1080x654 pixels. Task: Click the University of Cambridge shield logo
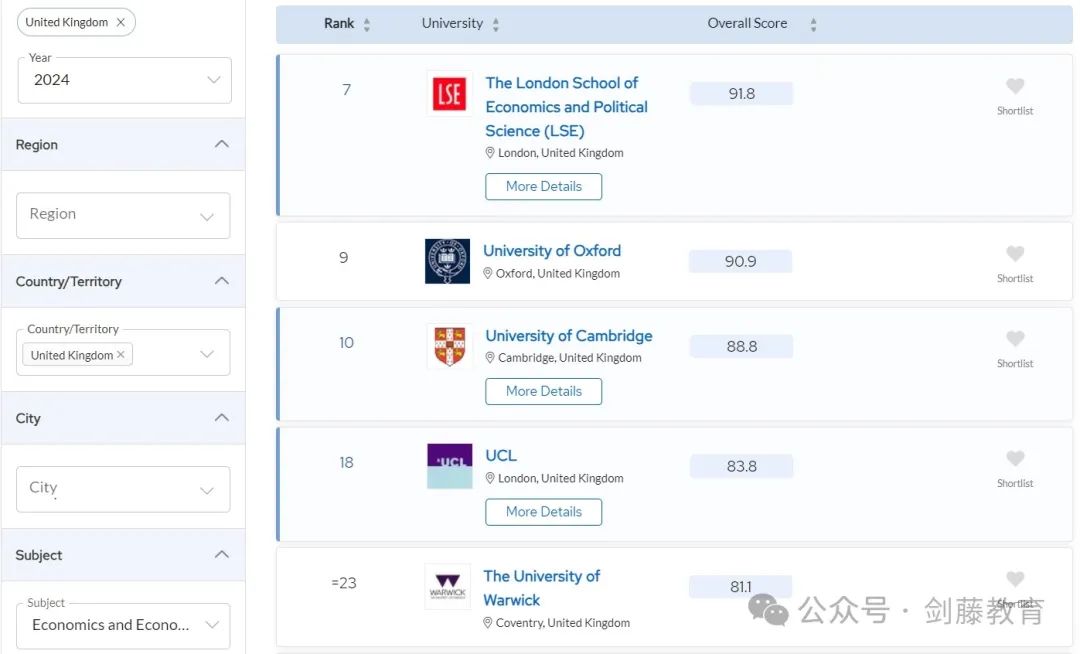click(x=449, y=346)
